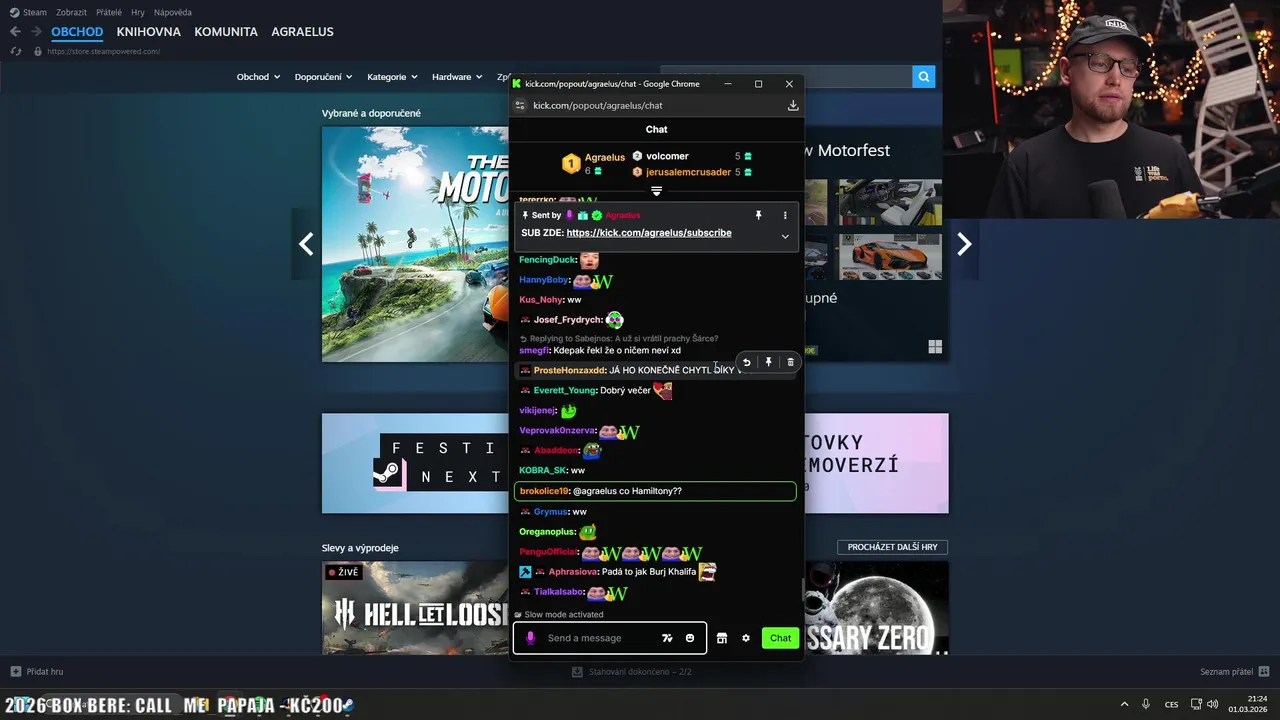The image size is (1280, 720).
Task: Open The Crew Motorfest featured image
Action: [x=415, y=244]
